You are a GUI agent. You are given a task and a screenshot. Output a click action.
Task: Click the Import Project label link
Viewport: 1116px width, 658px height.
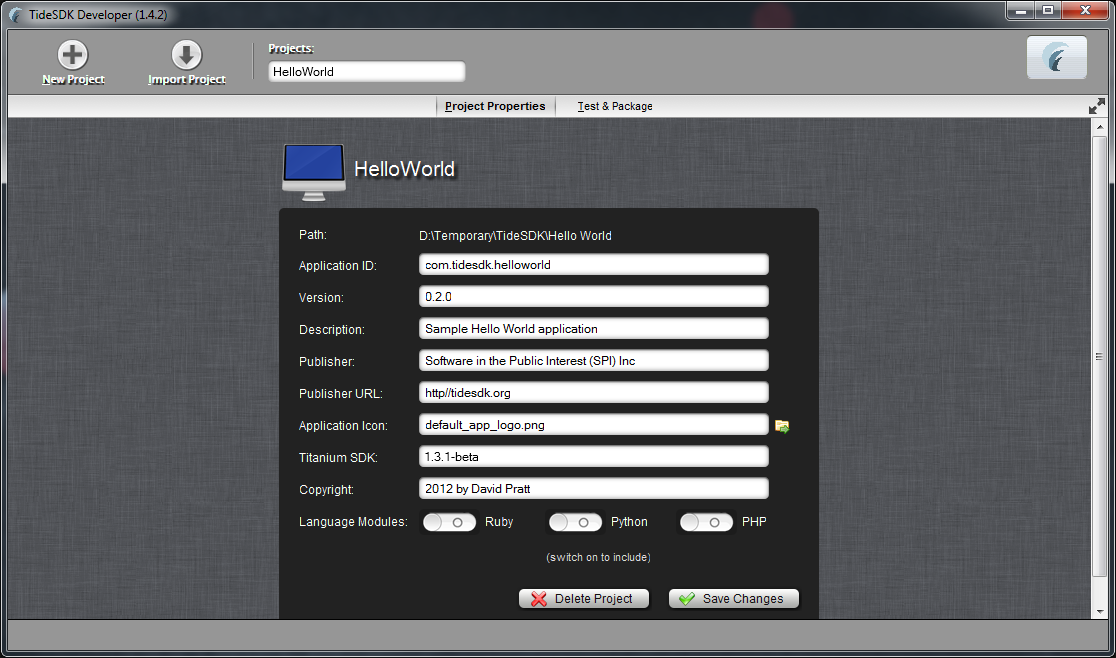(186, 80)
